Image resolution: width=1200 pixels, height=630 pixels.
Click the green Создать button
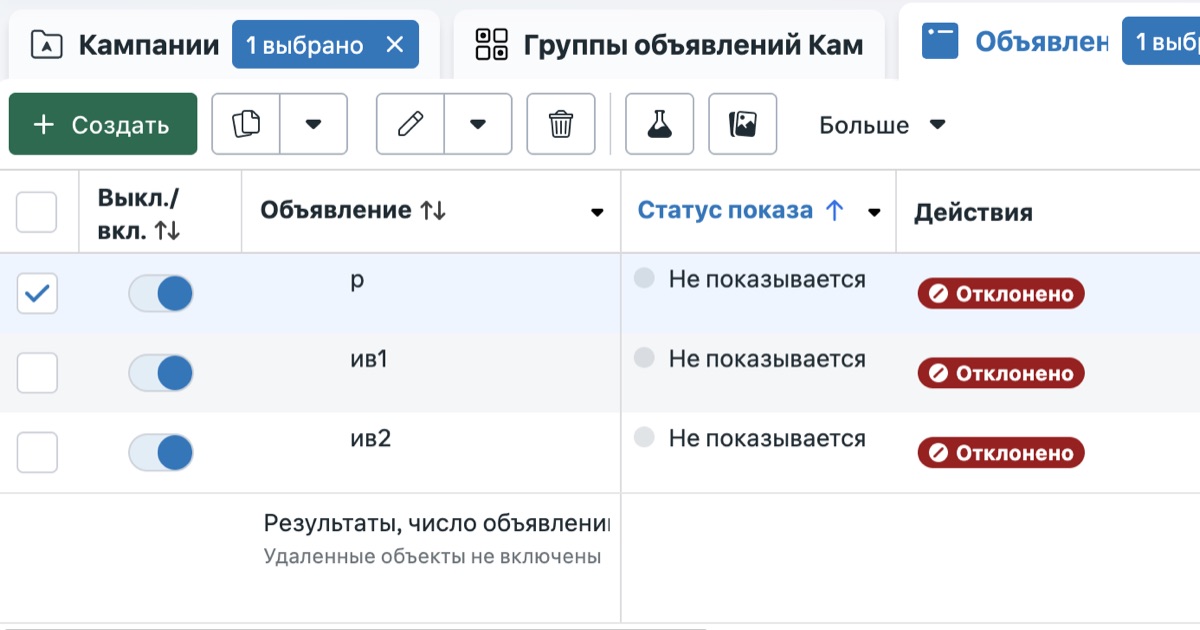pos(103,125)
